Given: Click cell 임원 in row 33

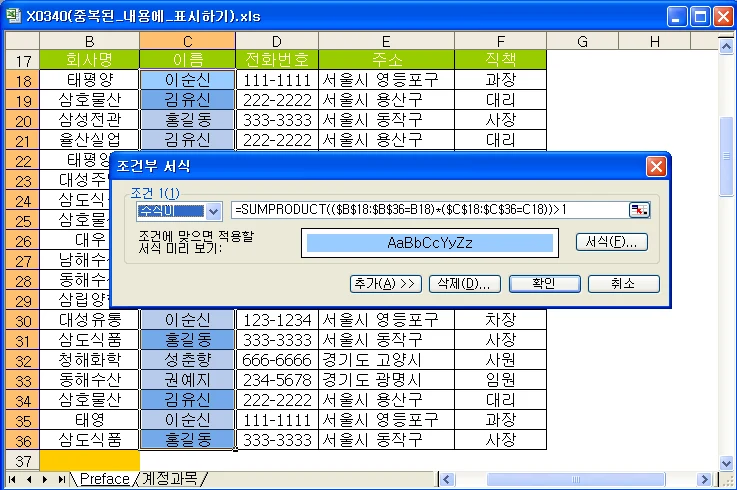Looking at the screenshot, I should click(501, 380).
